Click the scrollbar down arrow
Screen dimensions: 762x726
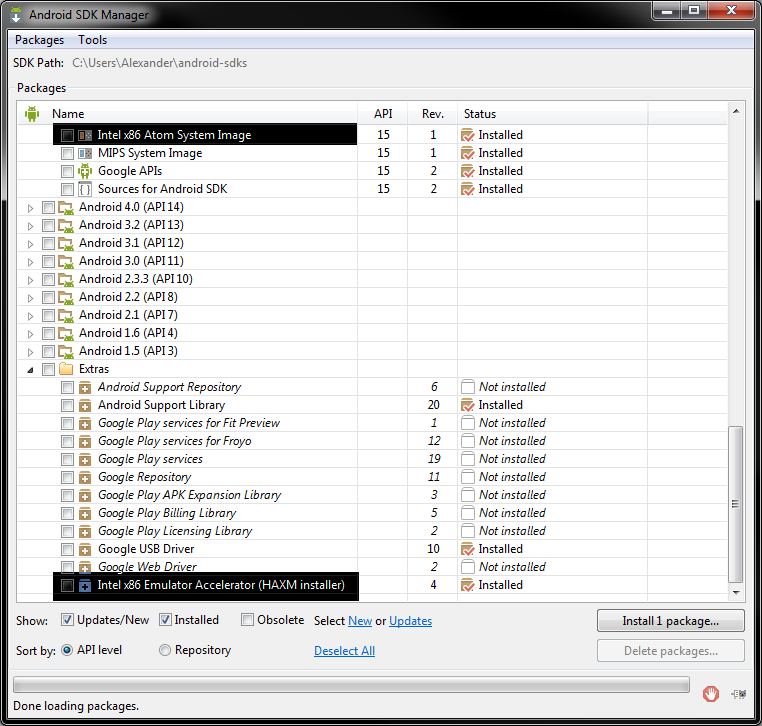pyautogui.click(x=736, y=592)
